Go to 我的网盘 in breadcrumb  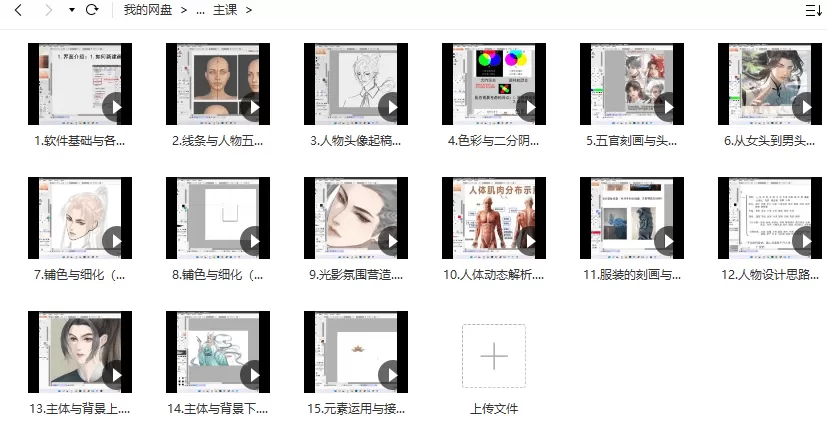pyautogui.click(x=146, y=10)
